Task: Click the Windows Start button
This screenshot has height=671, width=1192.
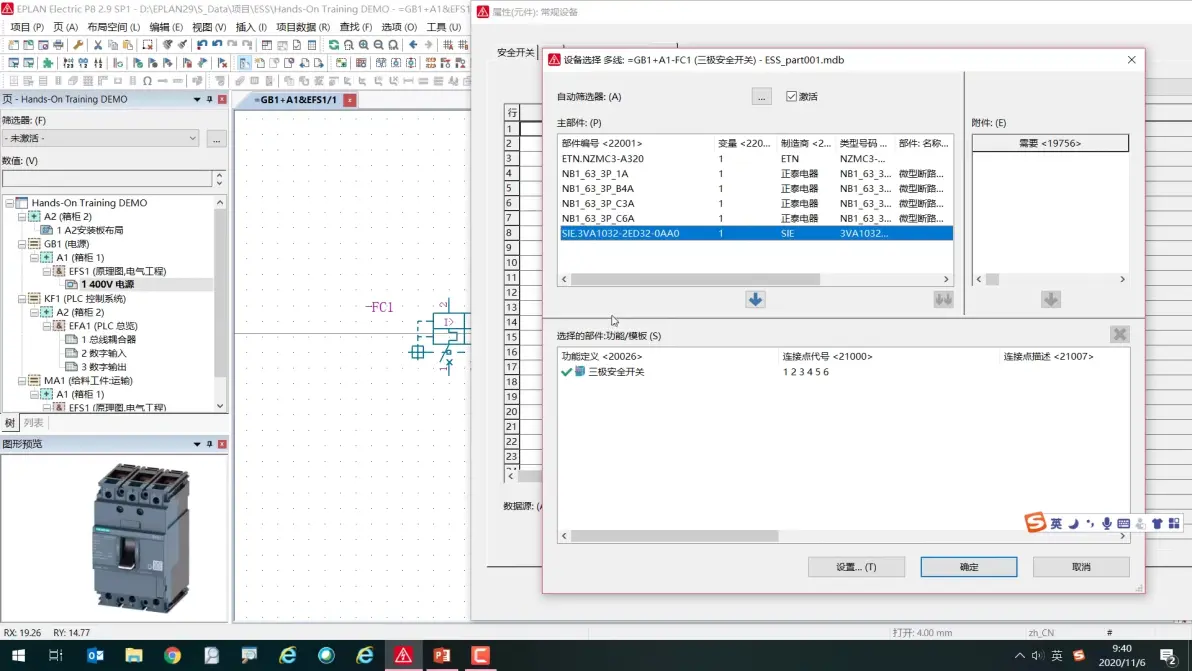Action: [x=17, y=655]
